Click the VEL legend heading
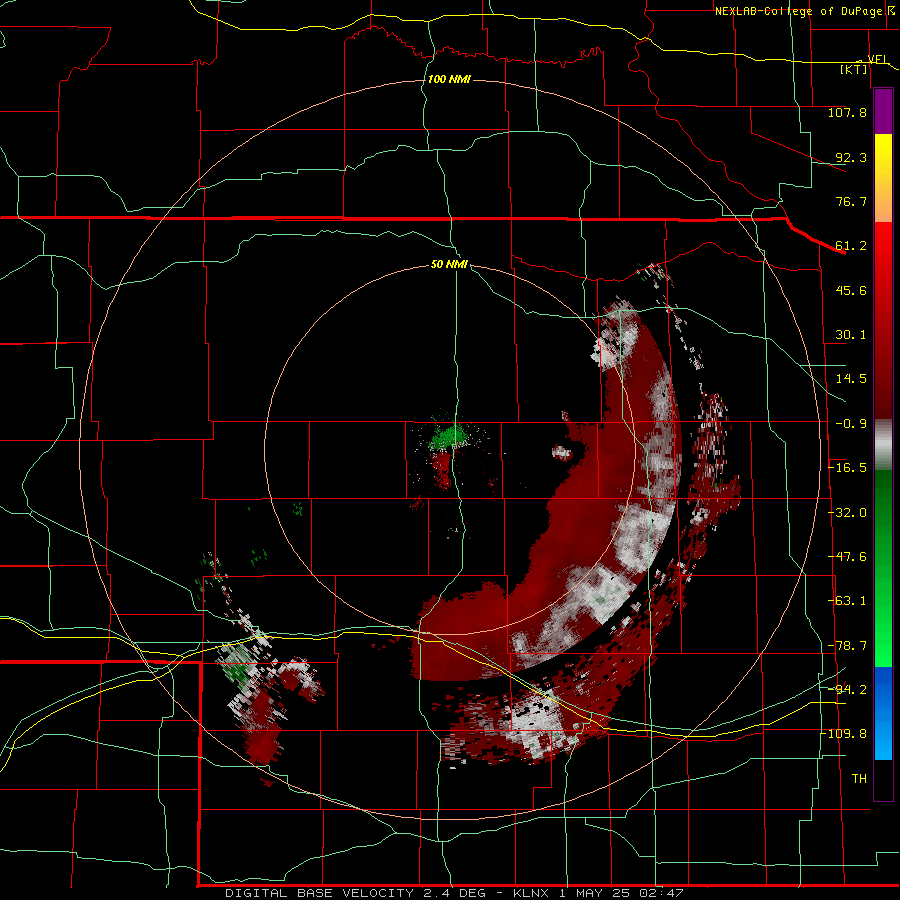The width and height of the screenshot is (900, 900). [x=878, y=59]
